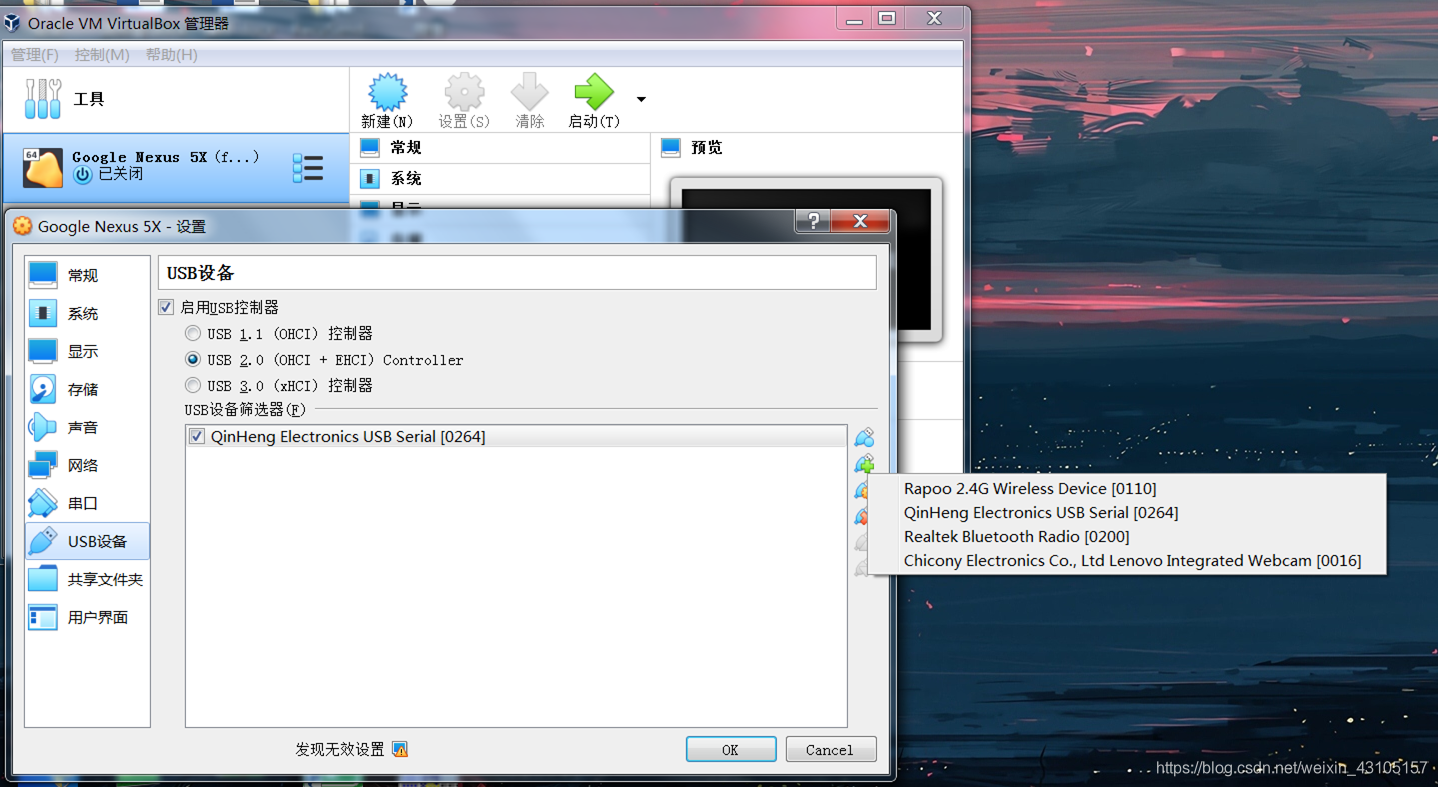Click the 新建(N) toolbar icon
The height and width of the screenshot is (787, 1438).
(x=387, y=92)
